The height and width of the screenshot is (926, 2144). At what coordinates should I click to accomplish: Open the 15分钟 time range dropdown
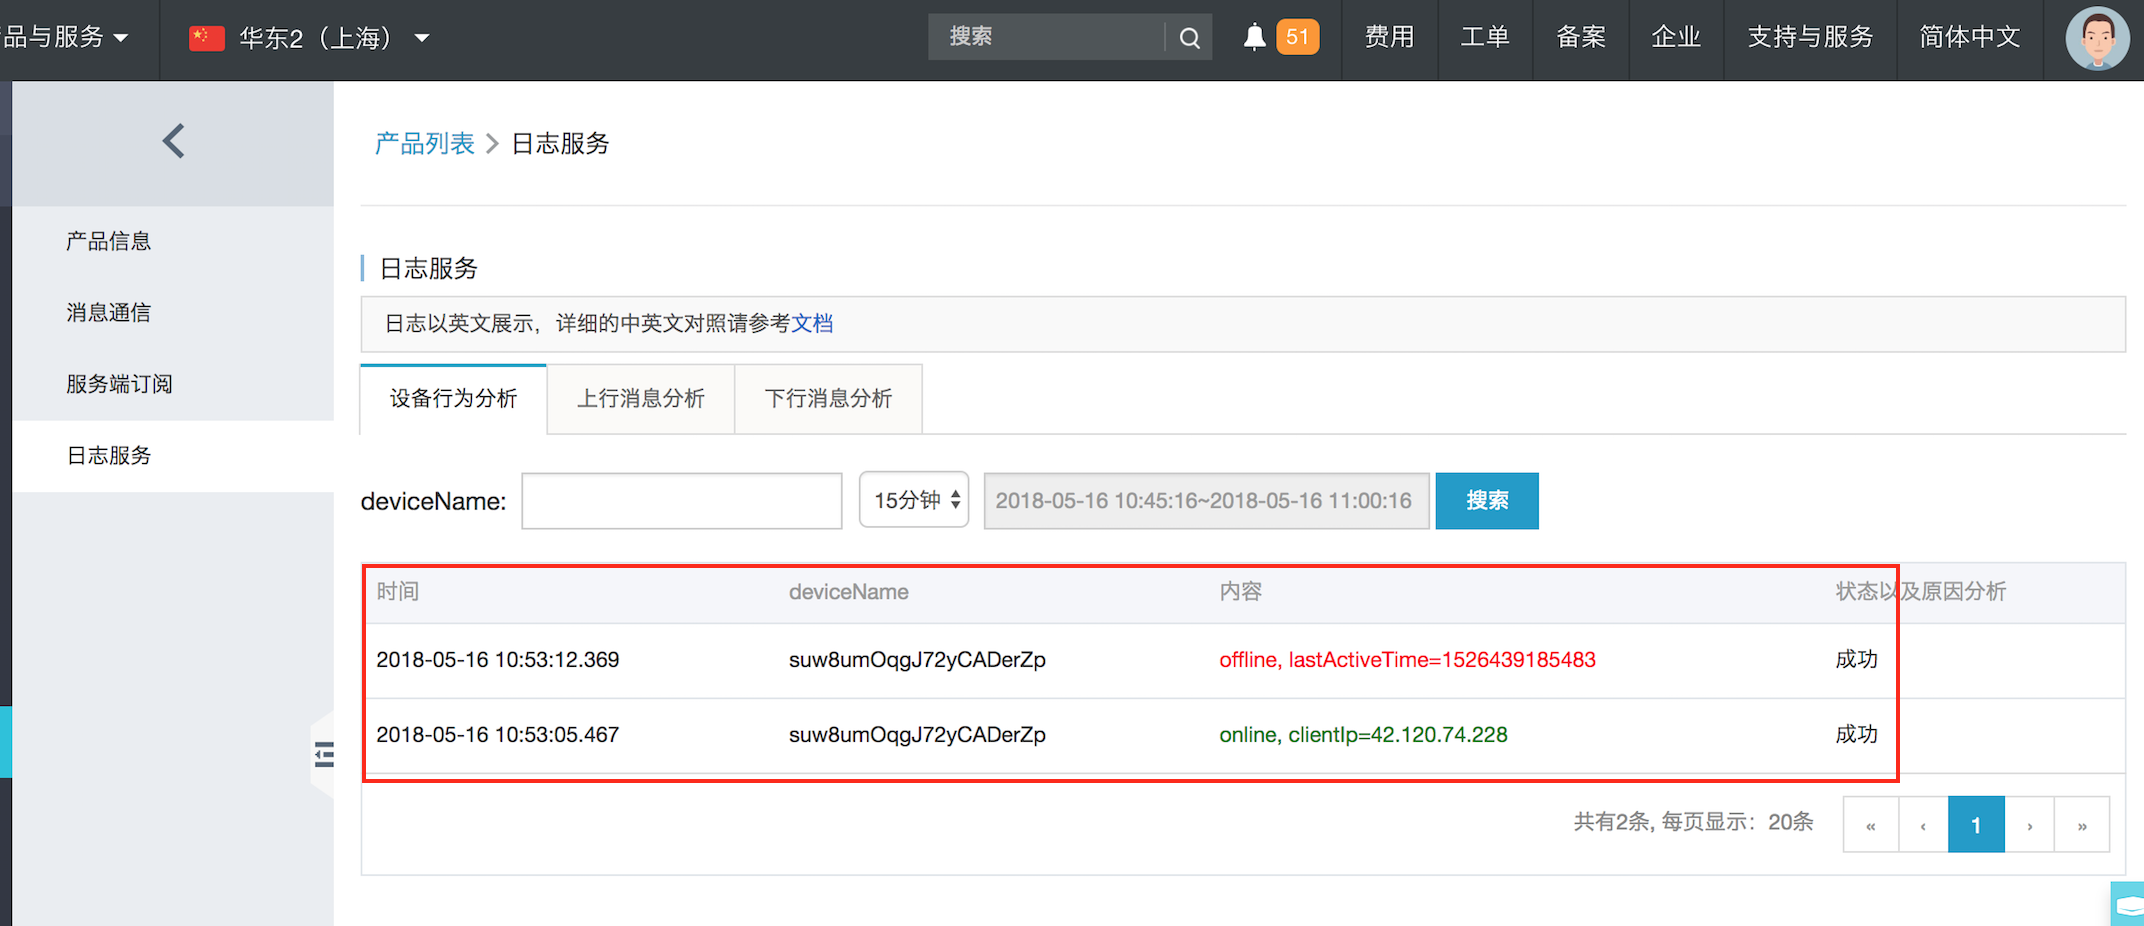pos(914,500)
